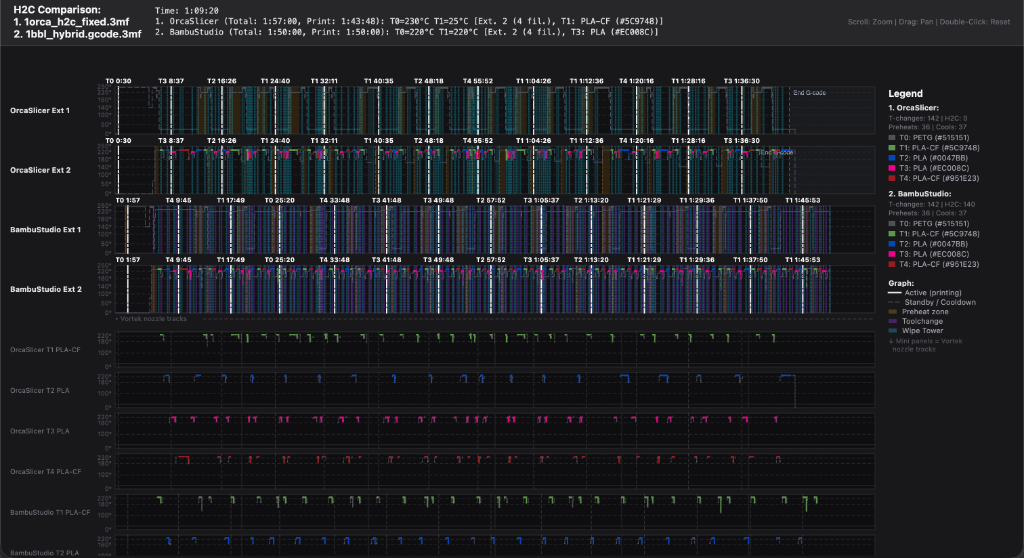This screenshot has height=558, width=1024.
Task: Click T2 48:18 marker above OrcaSlicer Ext 2
Action: [428, 140]
